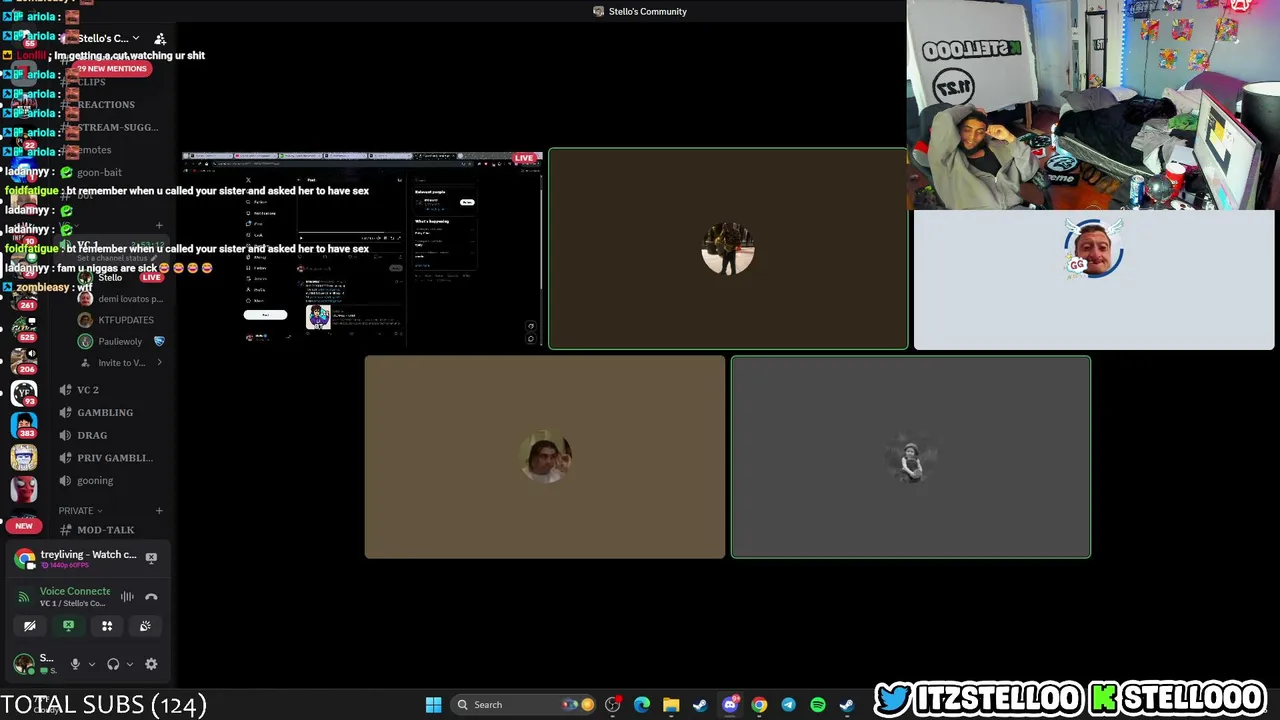This screenshot has width=1280, height=720.
Task: Open soundboard button in voice panel
Action: point(145,626)
